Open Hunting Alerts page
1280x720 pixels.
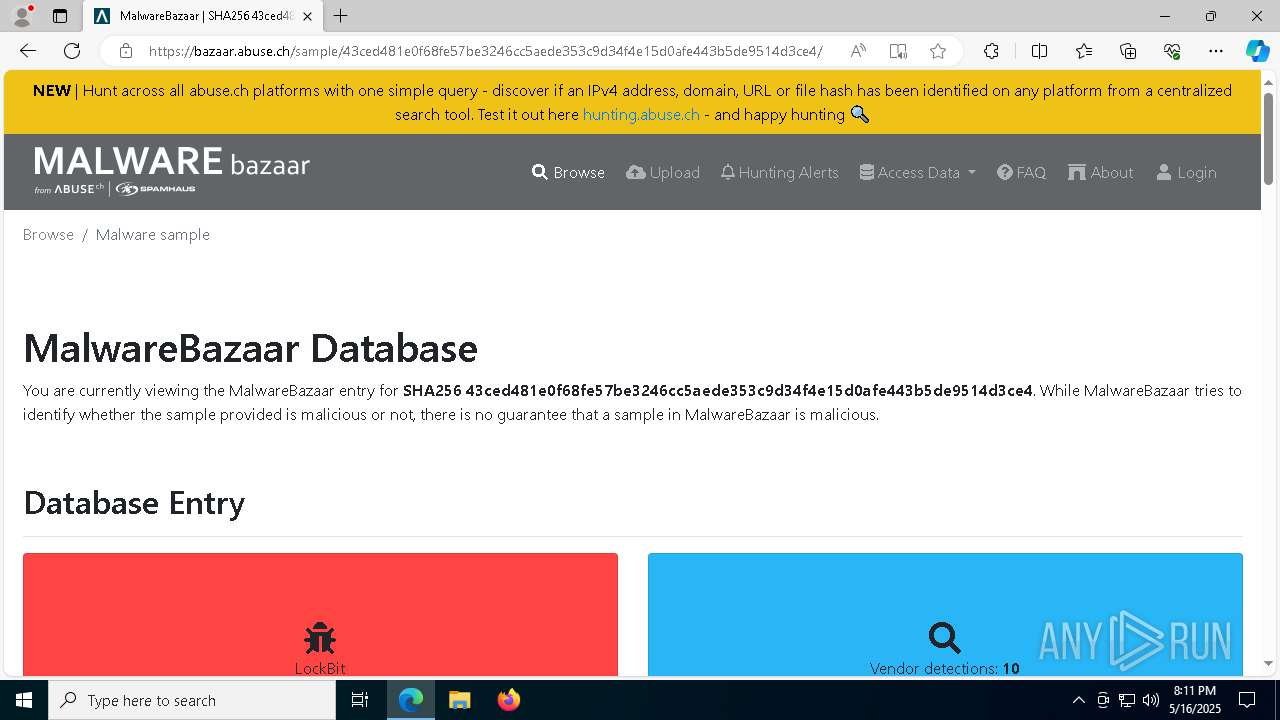coord(779,172)
